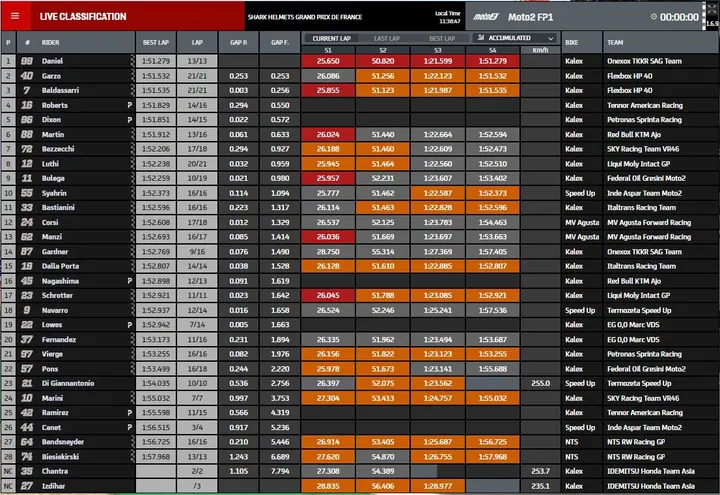The image size is (720, 495).
Task: Click Marini's gap 3.753
Action: pyautogui.click(x=280, y=398)
